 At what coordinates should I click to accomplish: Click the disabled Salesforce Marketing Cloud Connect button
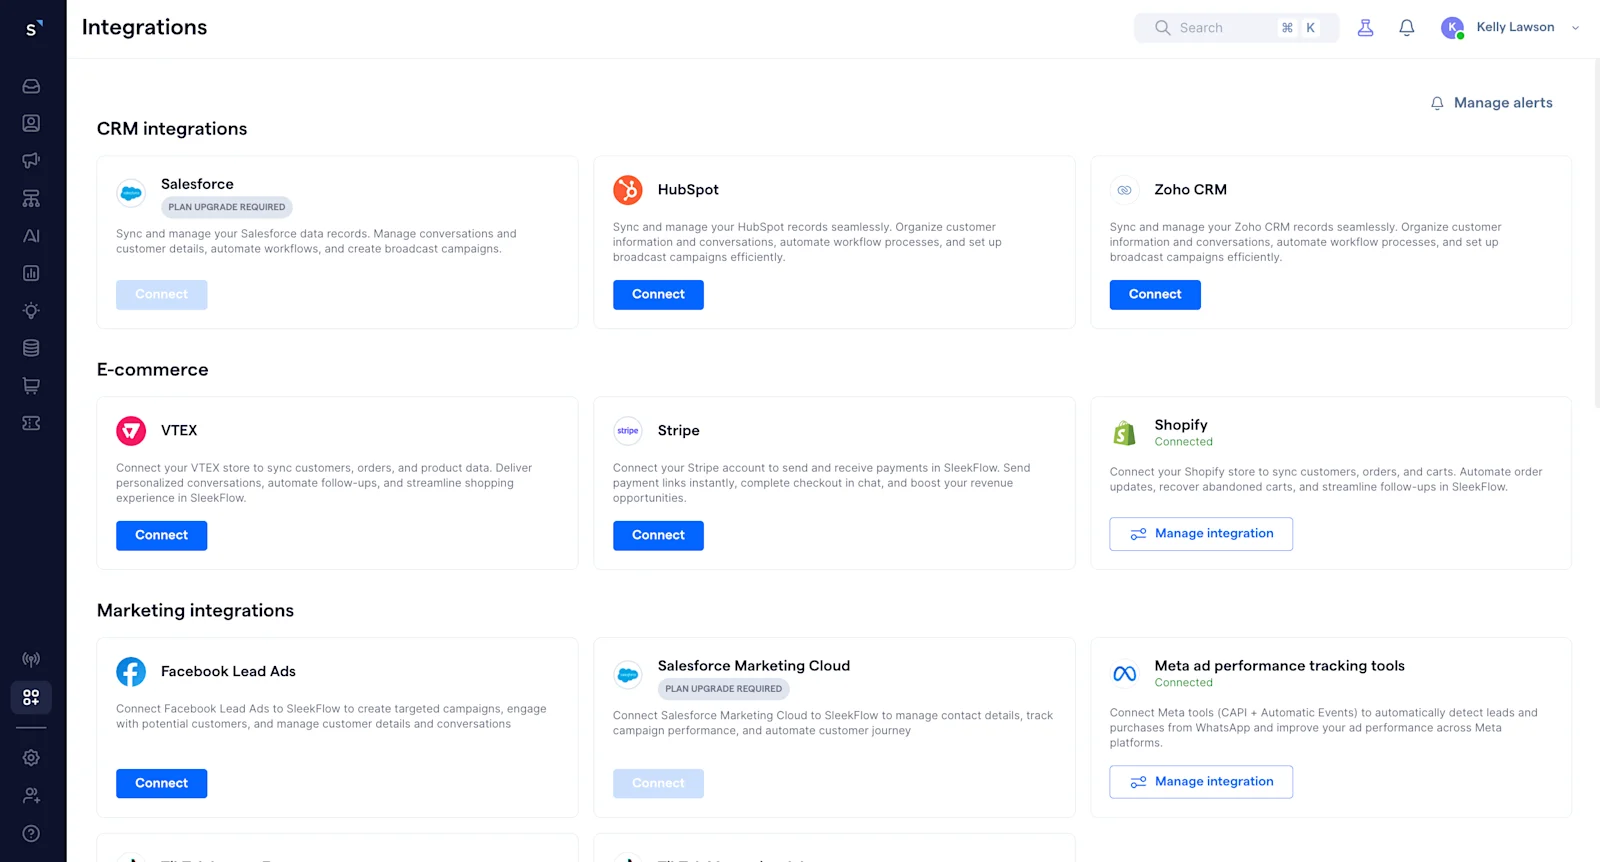pos(658,784)
